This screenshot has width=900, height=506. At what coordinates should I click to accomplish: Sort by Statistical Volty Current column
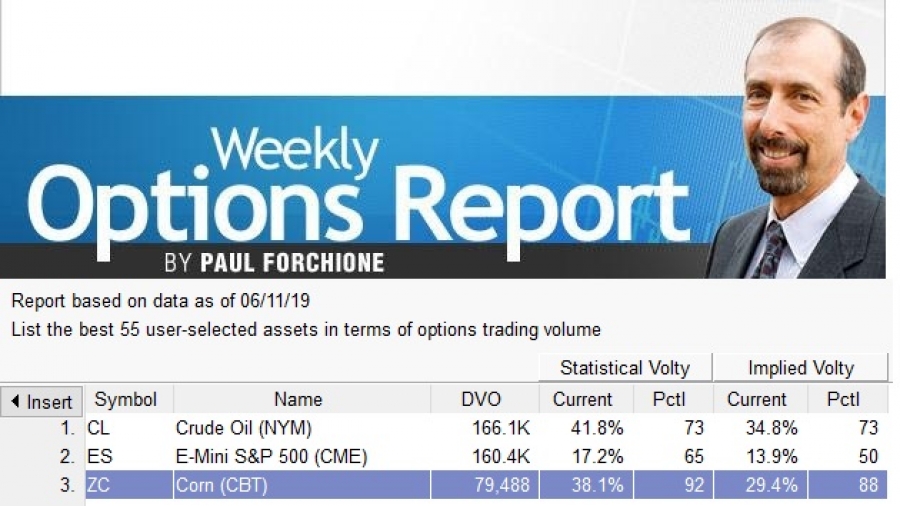point(585,399)
